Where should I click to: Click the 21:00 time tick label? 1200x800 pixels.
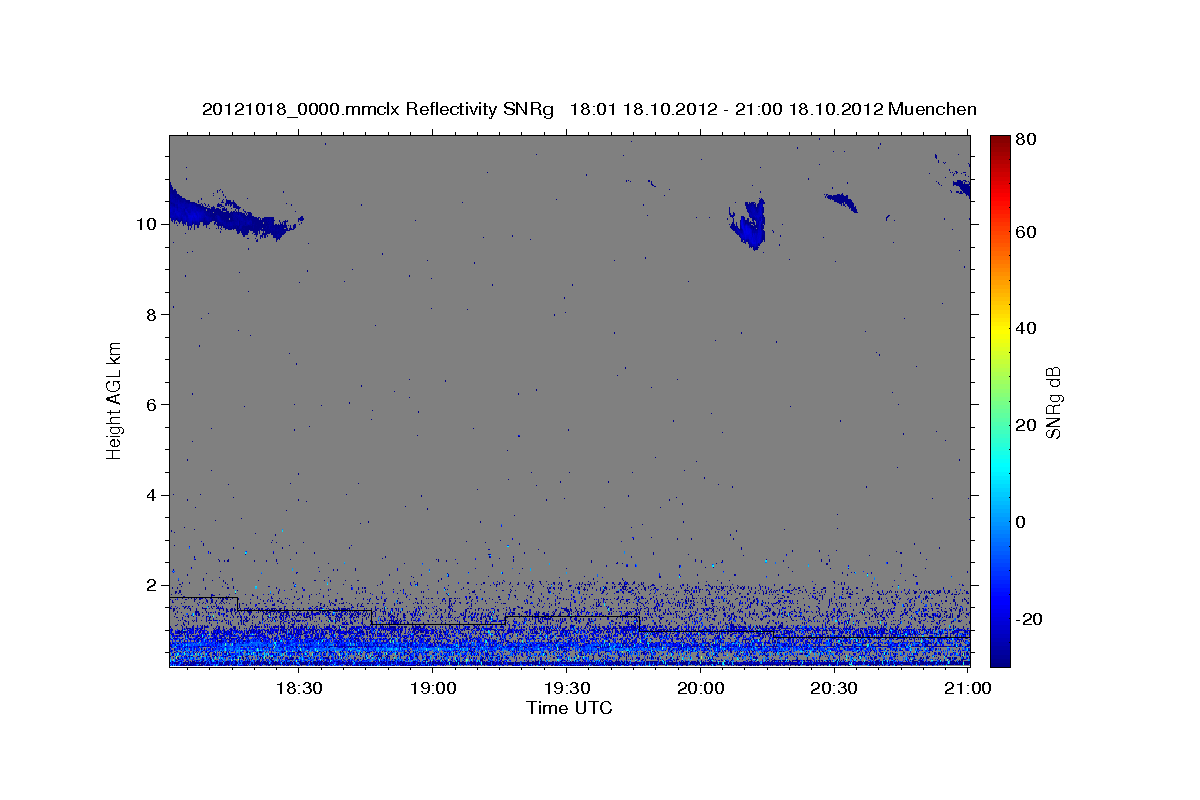tap(968, 689)
